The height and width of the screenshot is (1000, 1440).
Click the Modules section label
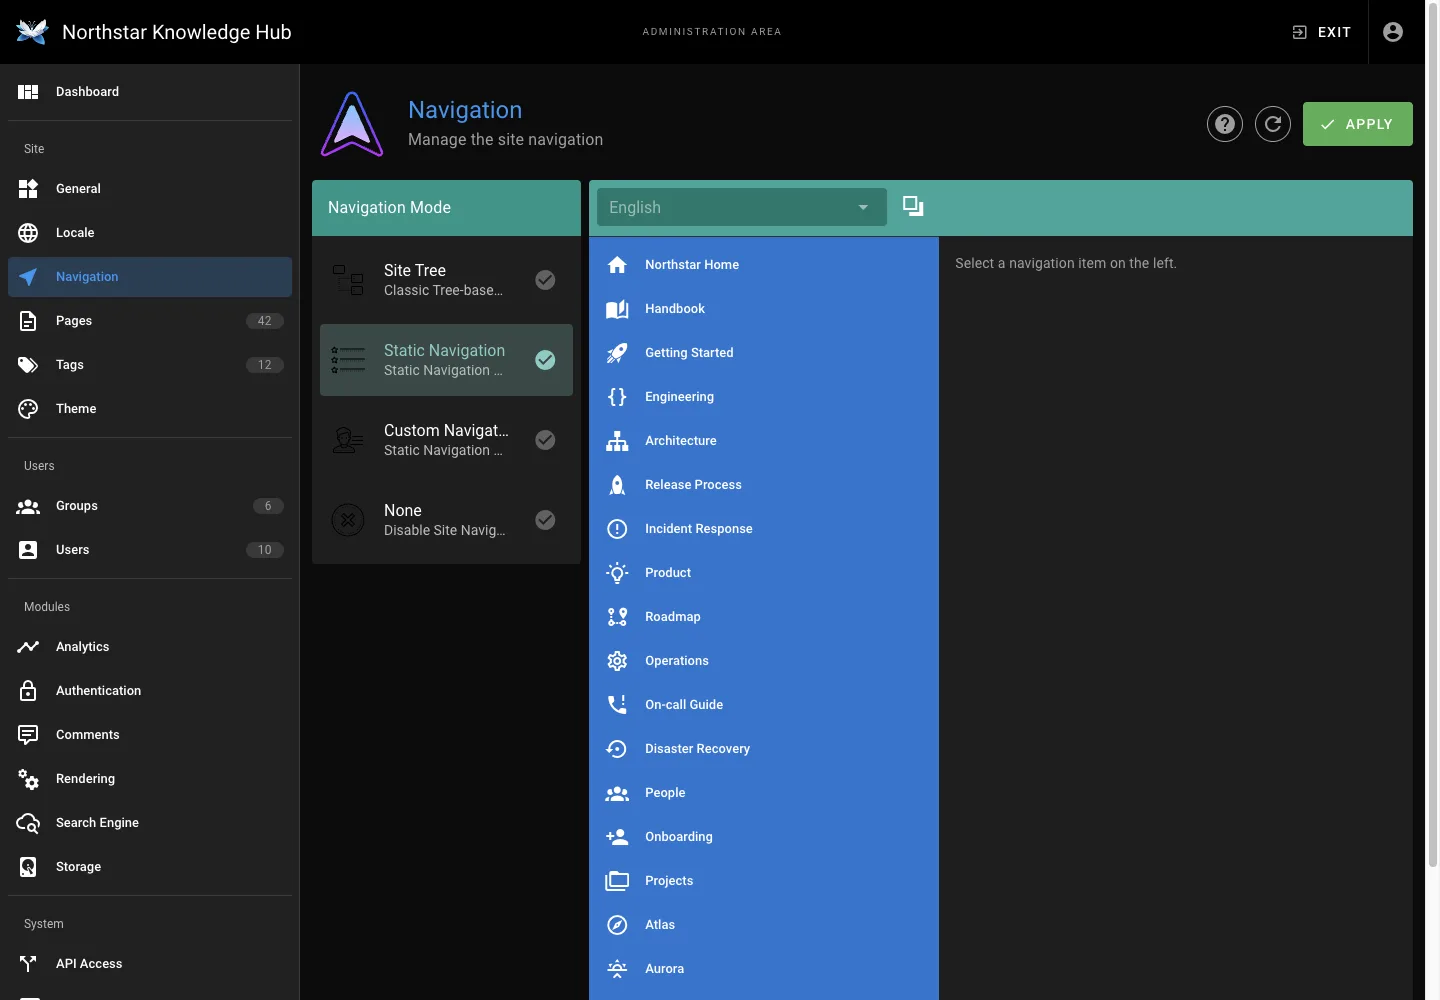coord(47,607)
